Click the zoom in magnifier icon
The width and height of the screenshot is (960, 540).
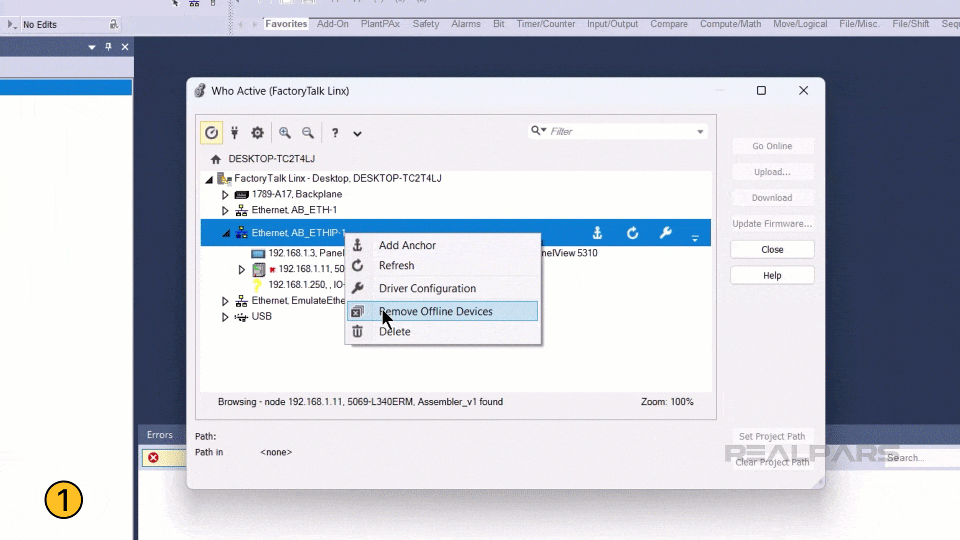pyautogui.click(x=285, y=132)
